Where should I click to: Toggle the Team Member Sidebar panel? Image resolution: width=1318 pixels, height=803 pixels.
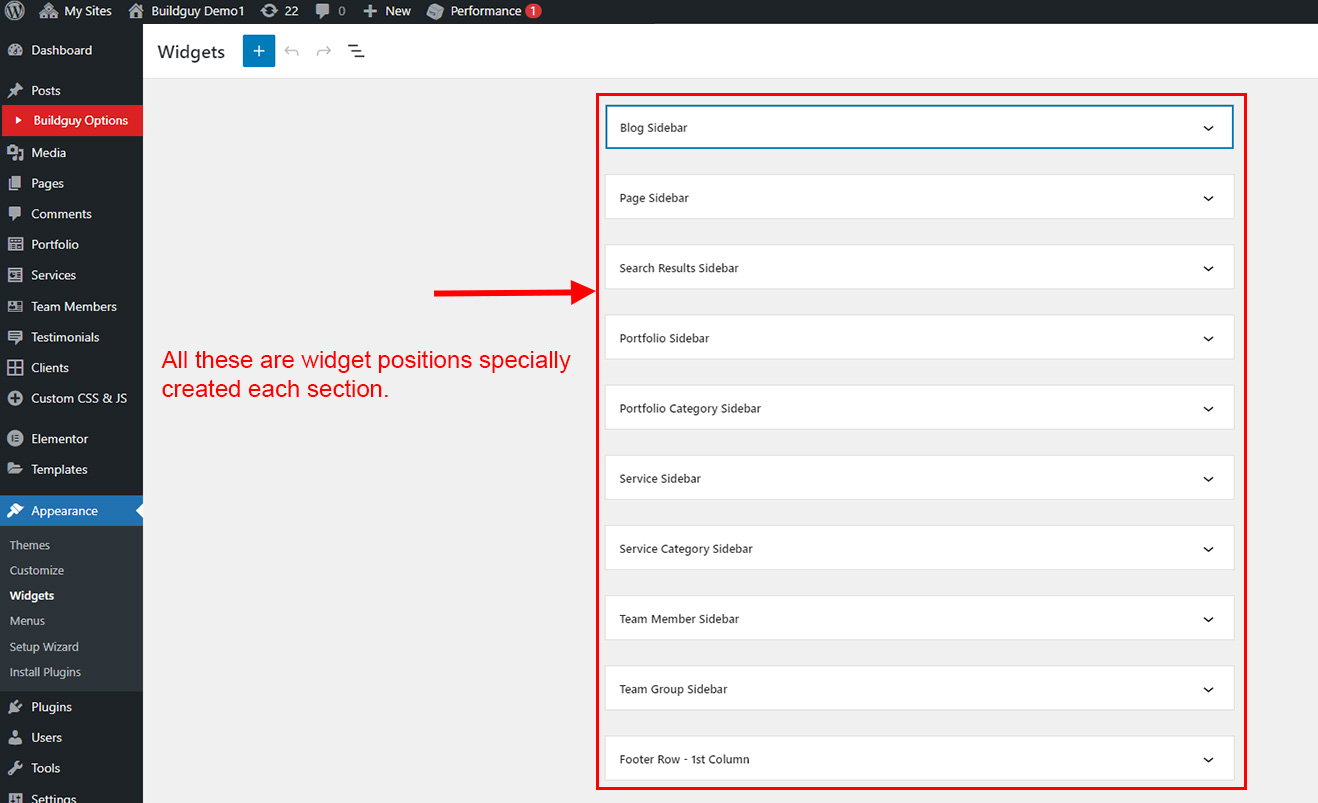pyautogui.click(x=1208, y=619)
